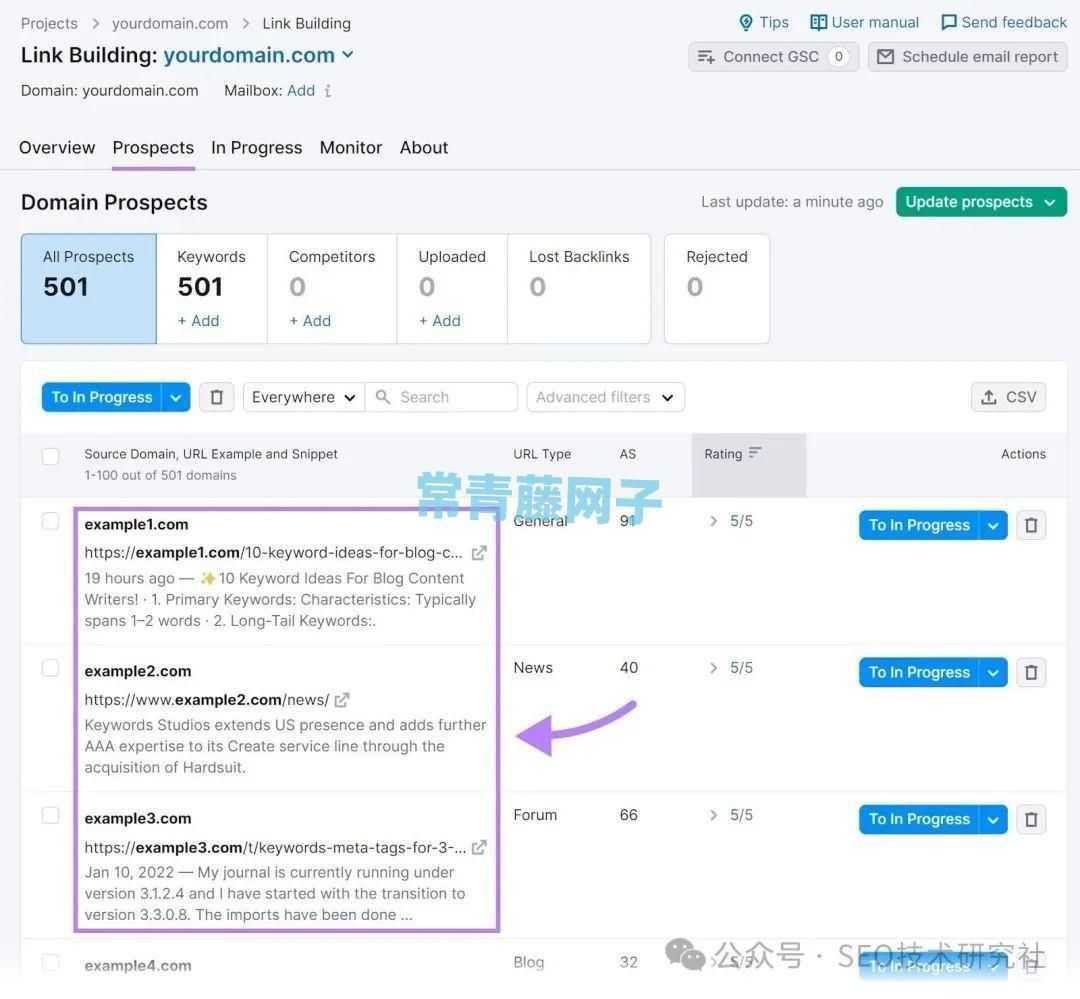Open the Tips lightbulb icon
Image resolution: width=1080 pixels, height=999 pixels.
[x=746, y=23]
